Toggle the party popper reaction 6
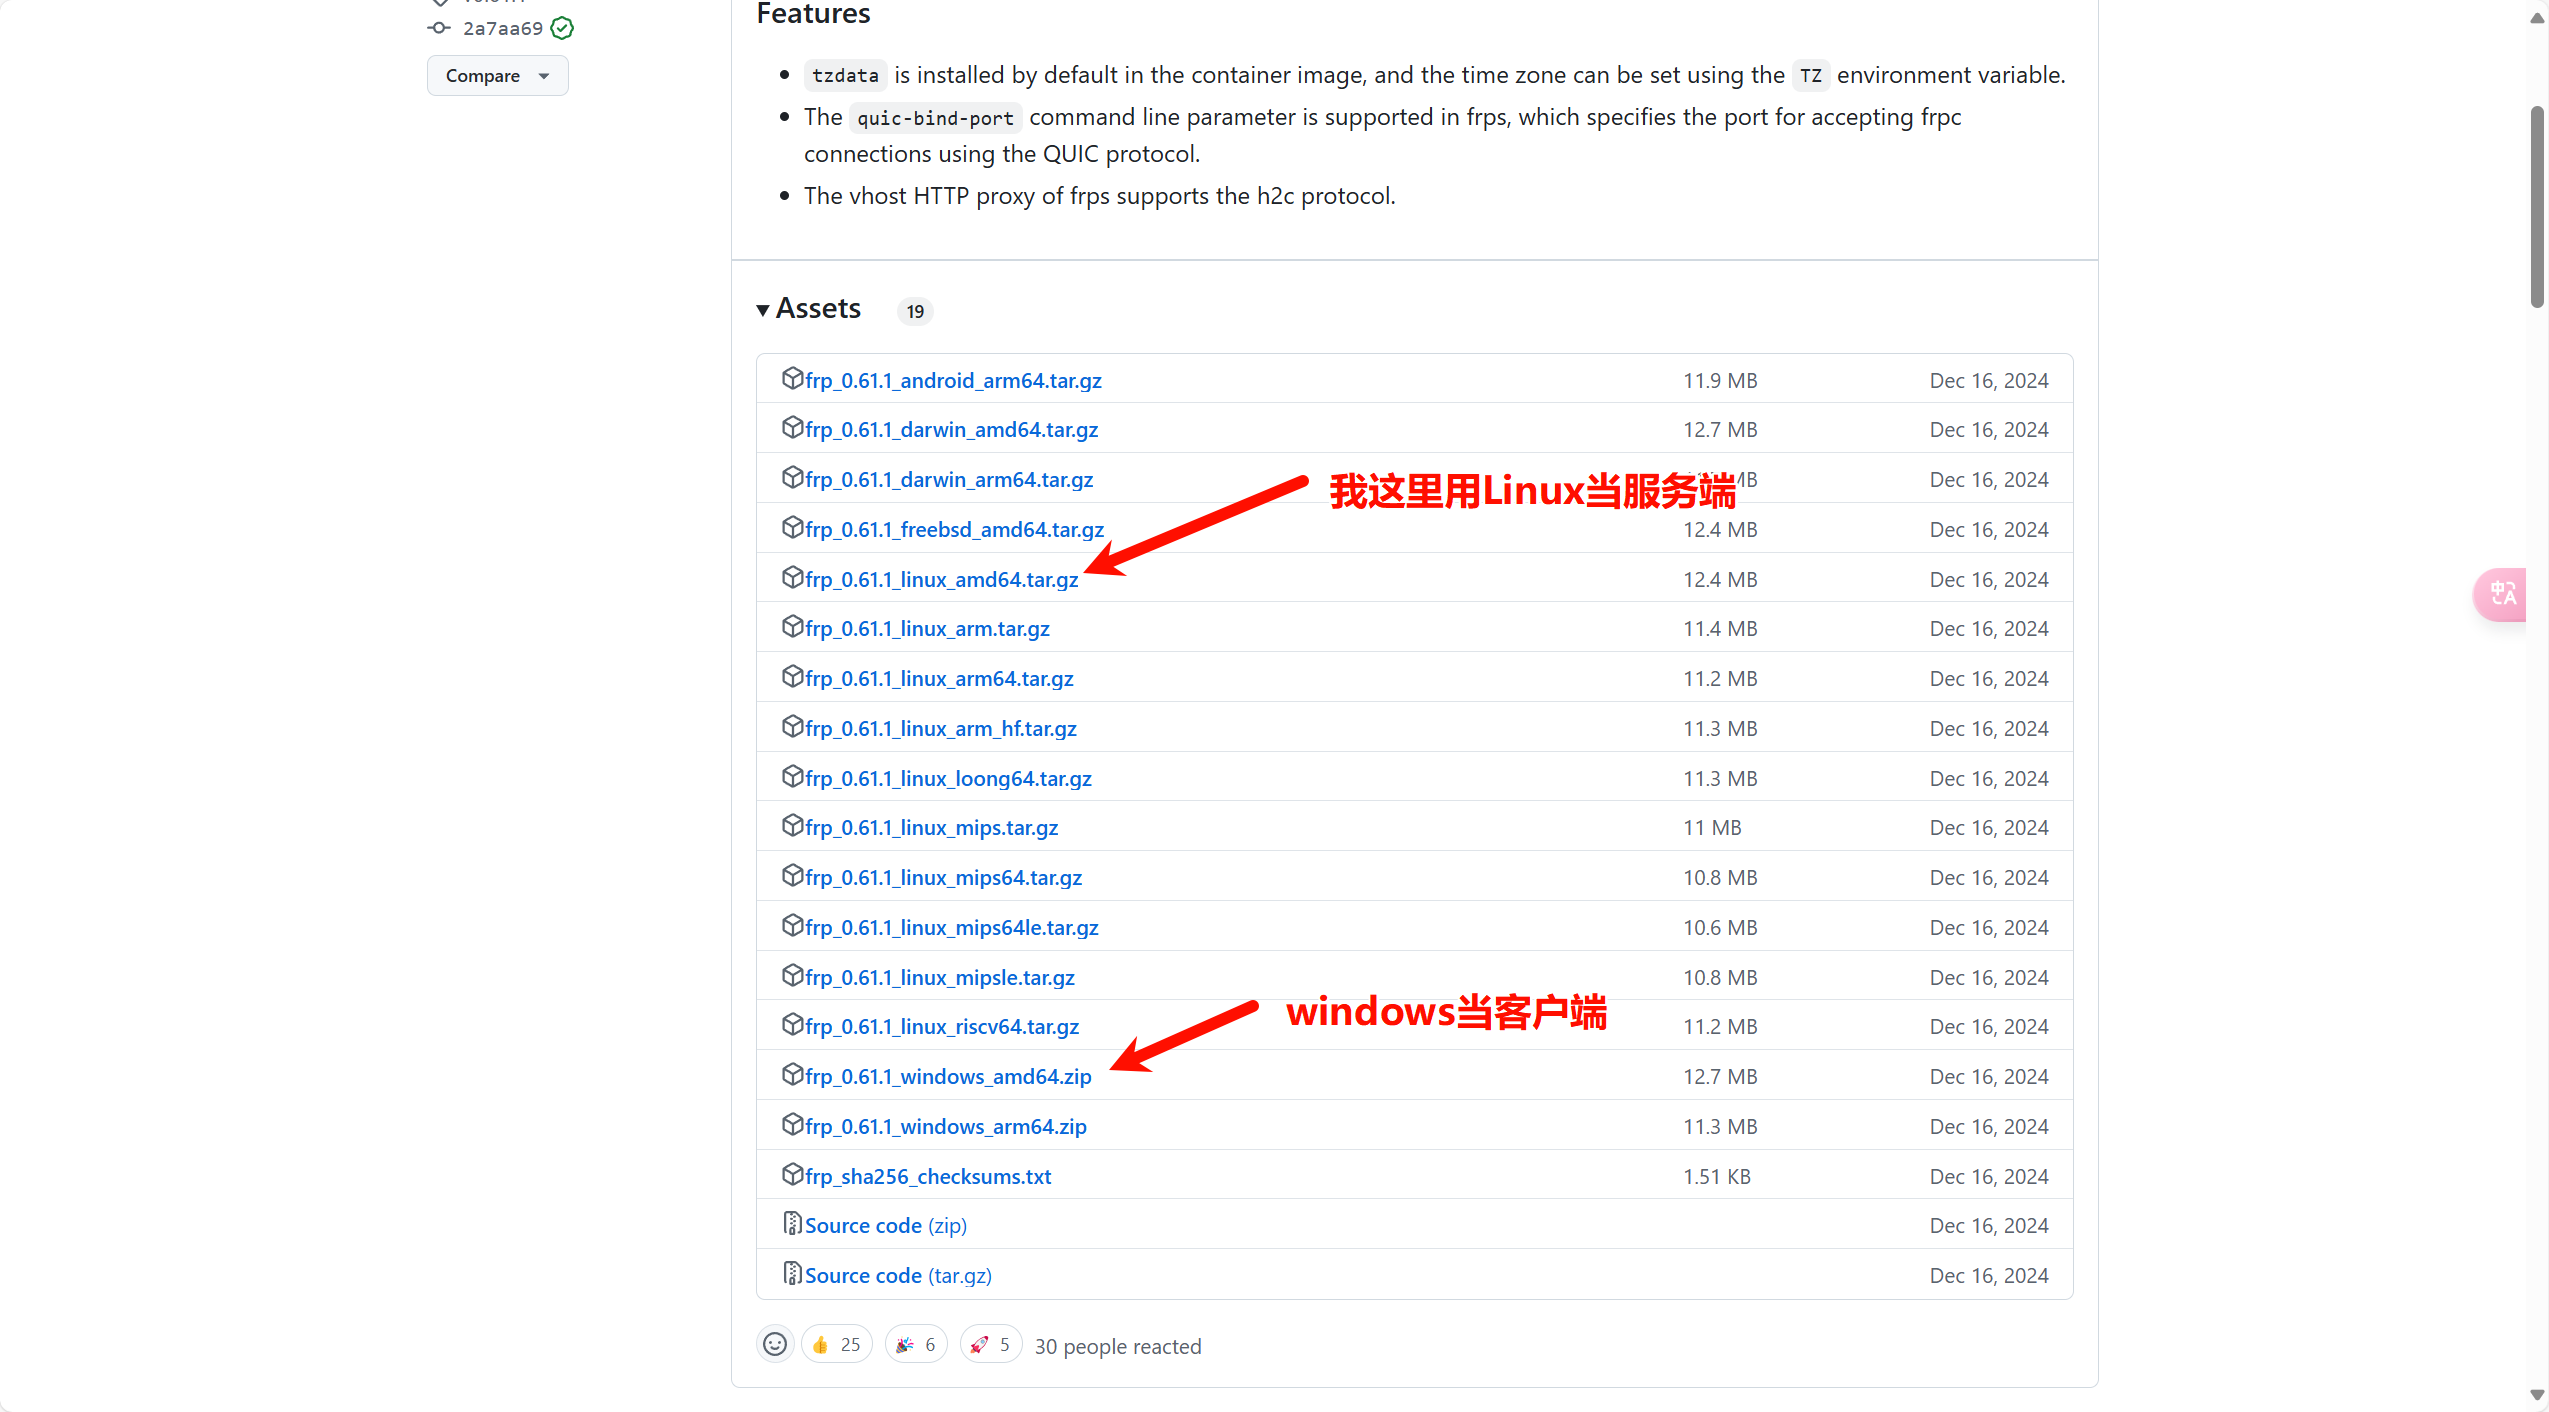Viewport: 2549px width, 1412px height. pyautogui.click(x=916, y=1344)
